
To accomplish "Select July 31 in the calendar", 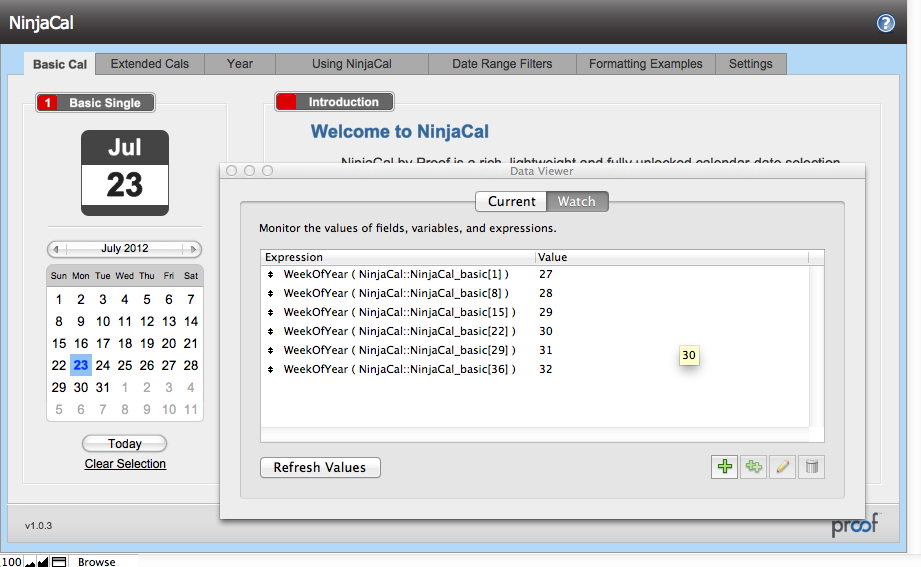I will [103, 388].
